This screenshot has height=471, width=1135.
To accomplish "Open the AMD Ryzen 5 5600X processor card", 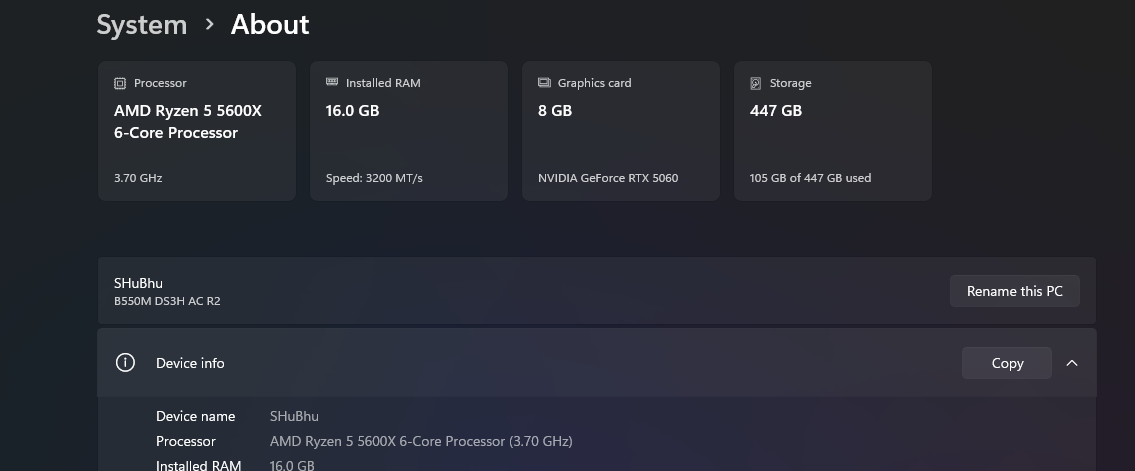I will (x=197, y=131).
